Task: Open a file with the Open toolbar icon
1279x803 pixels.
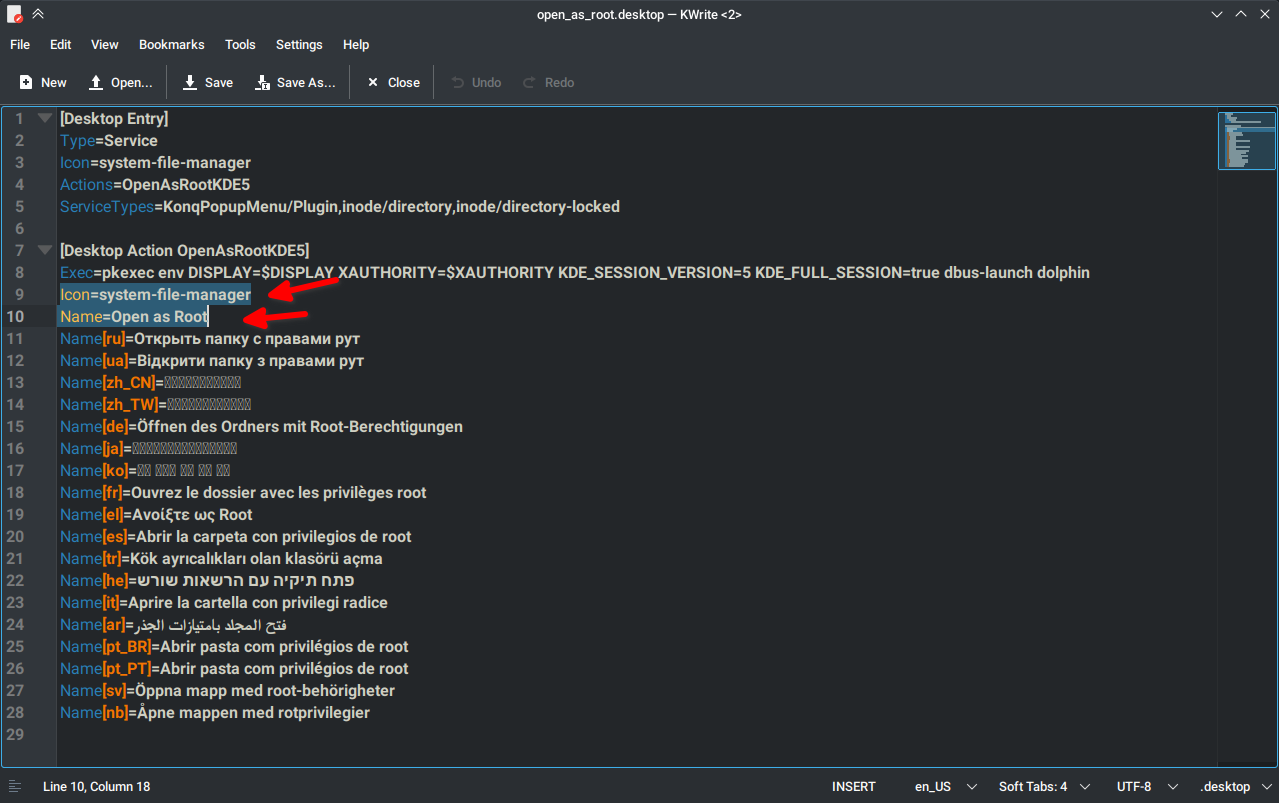Action: 96,83
